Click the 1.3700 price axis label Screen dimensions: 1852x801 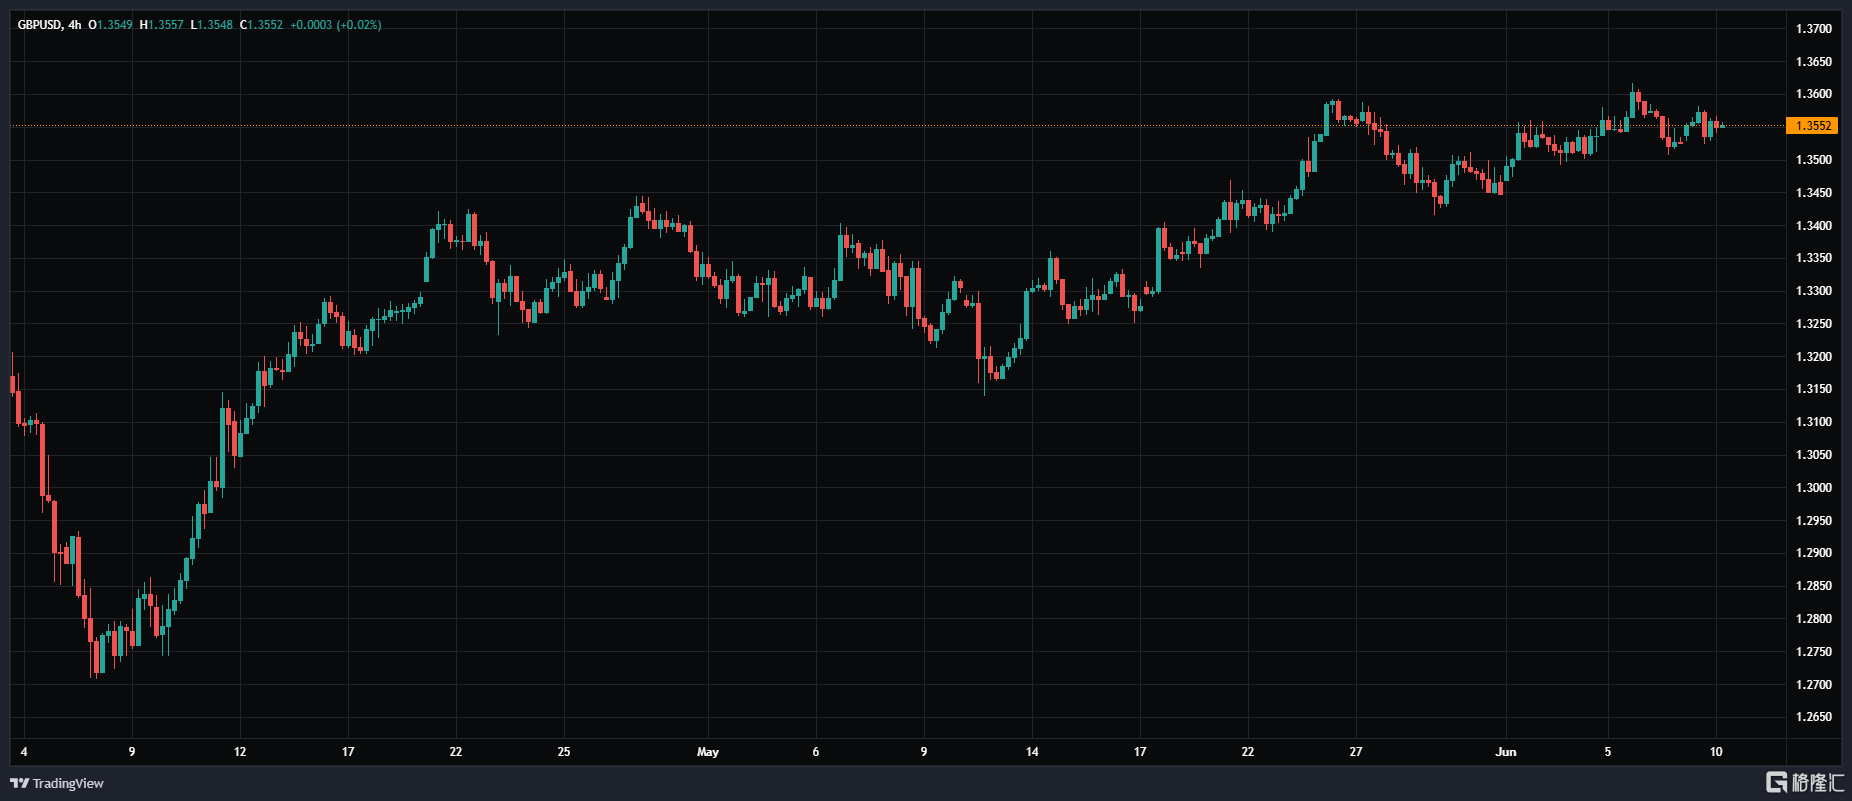[1813, 29]
